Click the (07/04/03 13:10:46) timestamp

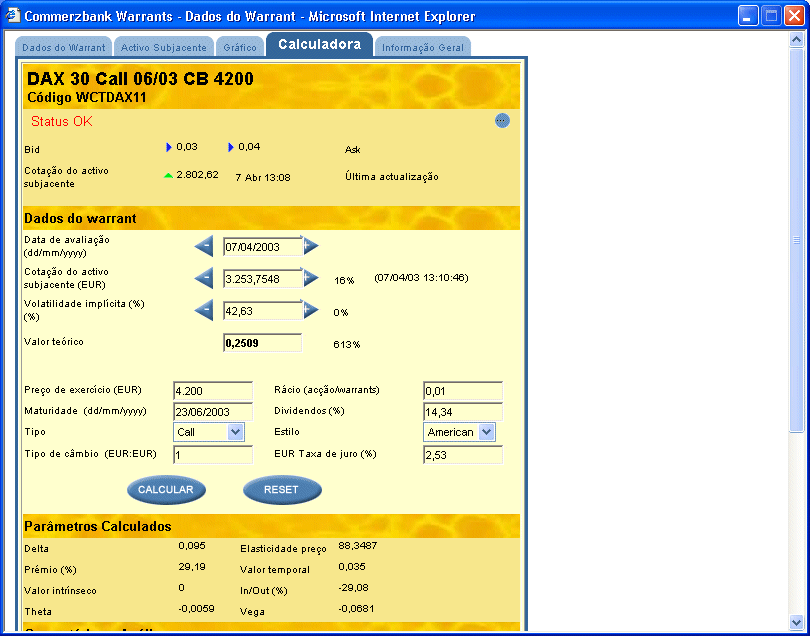(422, 278)
